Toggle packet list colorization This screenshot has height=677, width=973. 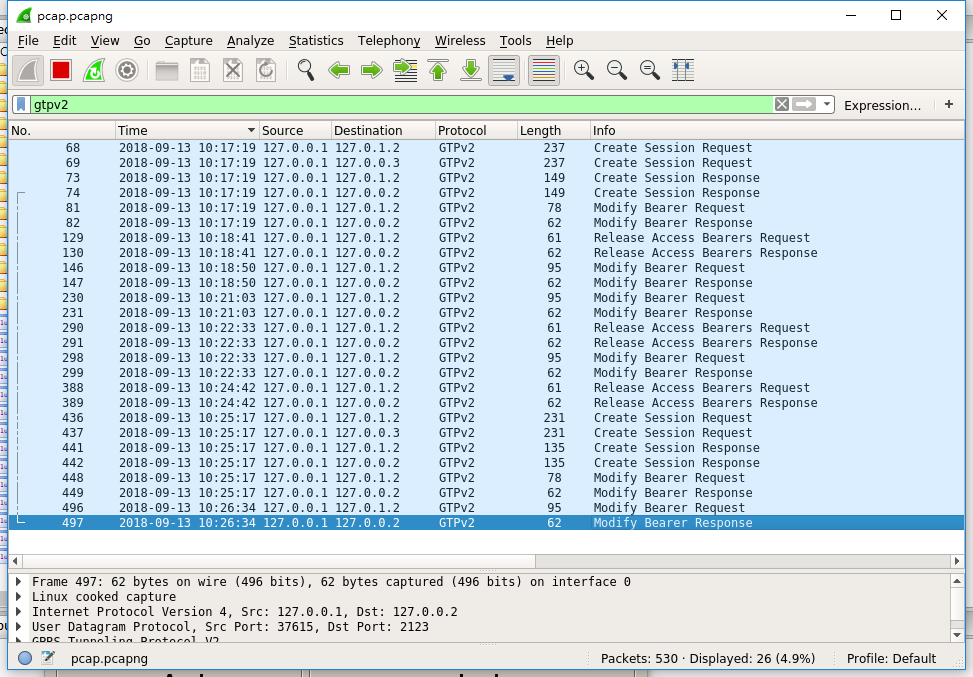pyautogui.click(x=543, y=70)
